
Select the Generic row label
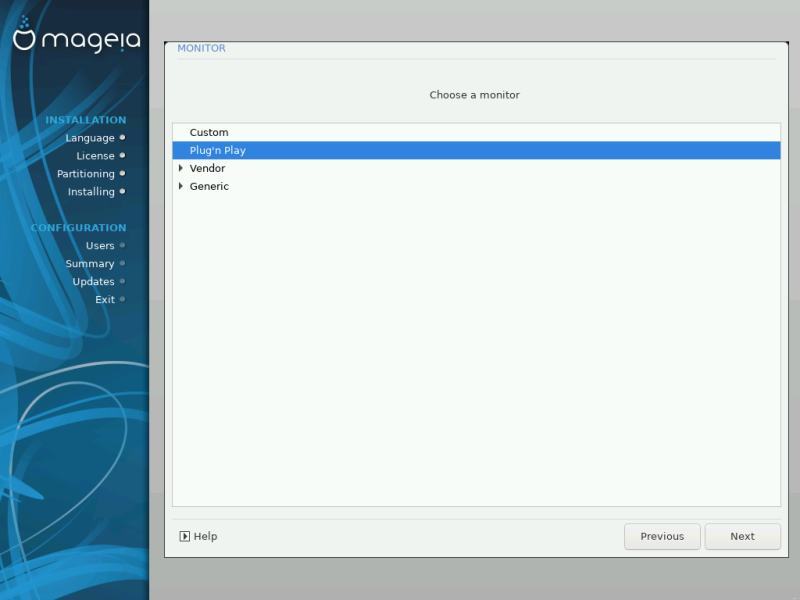click(209, 186)
